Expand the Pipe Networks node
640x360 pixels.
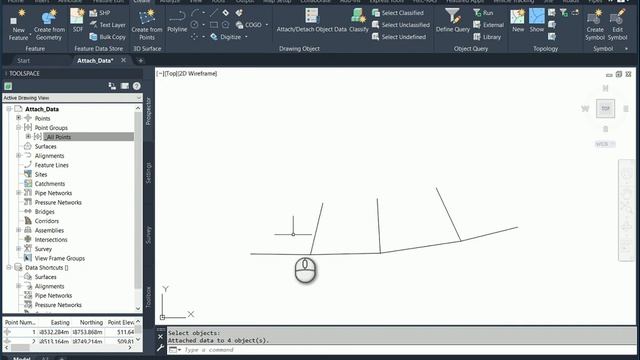(19, 193)
